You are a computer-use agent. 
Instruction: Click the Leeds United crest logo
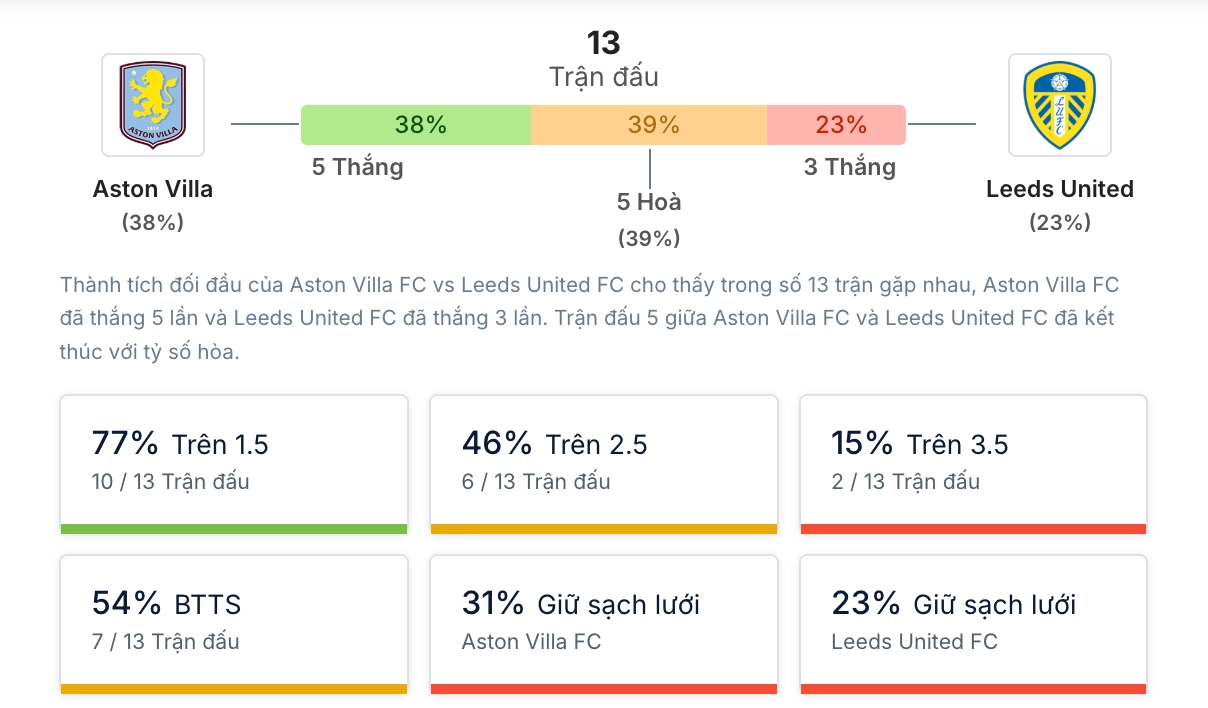pyautogui.click(x=1059, y=103)
